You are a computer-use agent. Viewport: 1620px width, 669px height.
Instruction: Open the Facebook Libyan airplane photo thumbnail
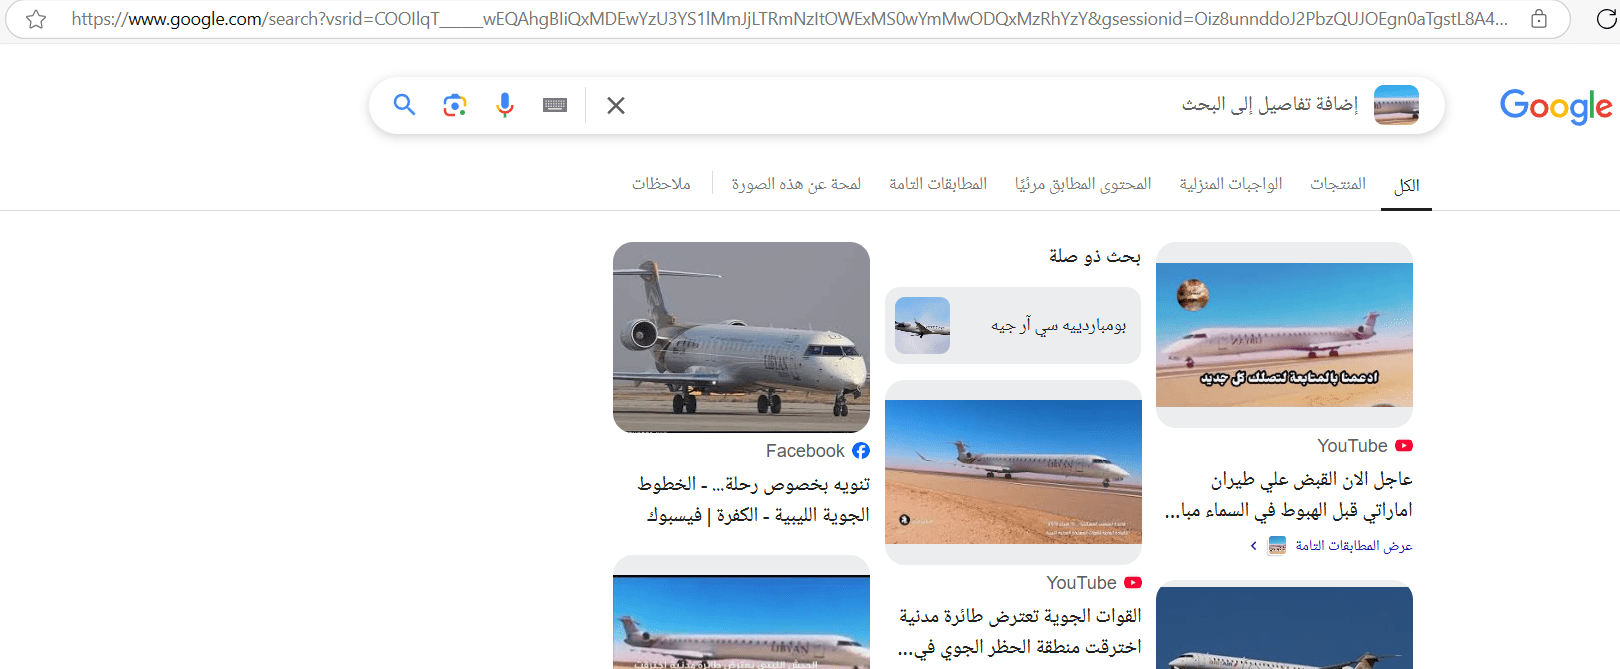(741, 337)
